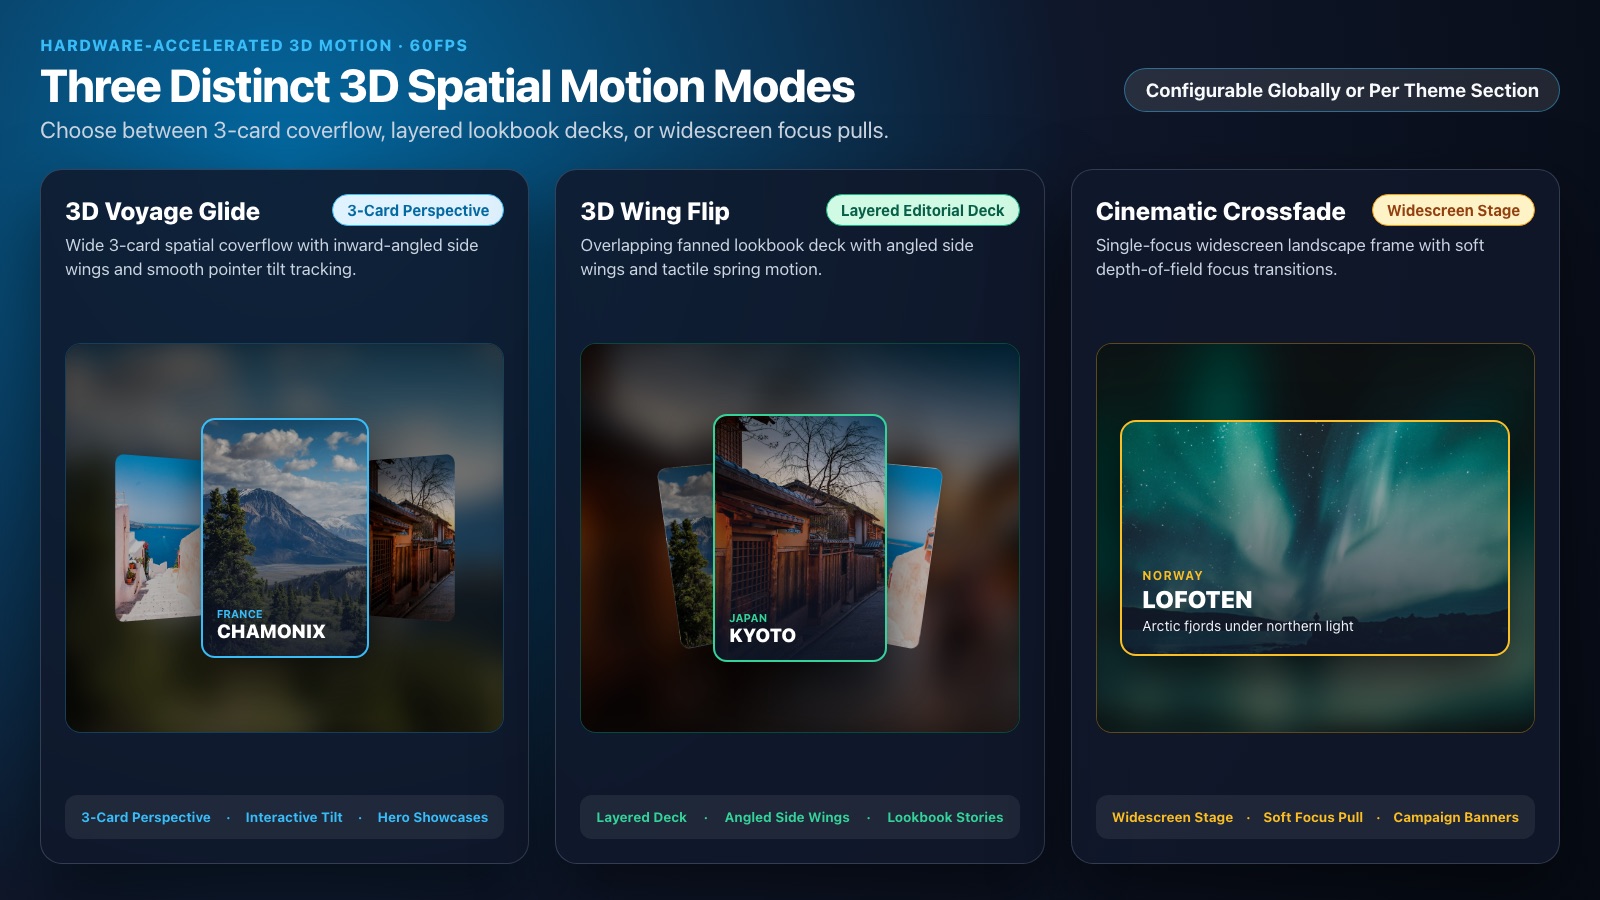Click the Lookbook Stories footer tag
Viewport: 1600px width, 900px height.
945,817
